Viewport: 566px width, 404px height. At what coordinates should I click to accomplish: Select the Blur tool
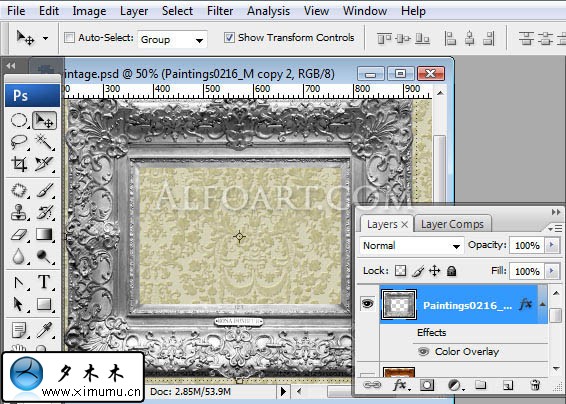point(19,256)
